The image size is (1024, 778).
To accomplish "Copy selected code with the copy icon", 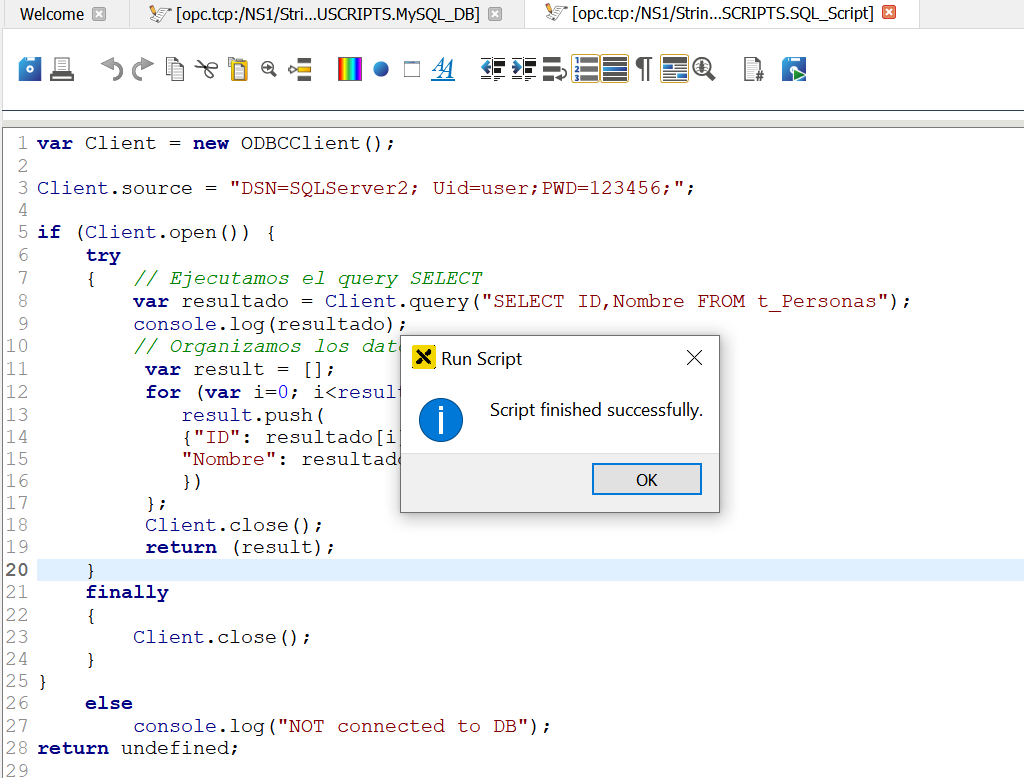I will coord(174,69).
